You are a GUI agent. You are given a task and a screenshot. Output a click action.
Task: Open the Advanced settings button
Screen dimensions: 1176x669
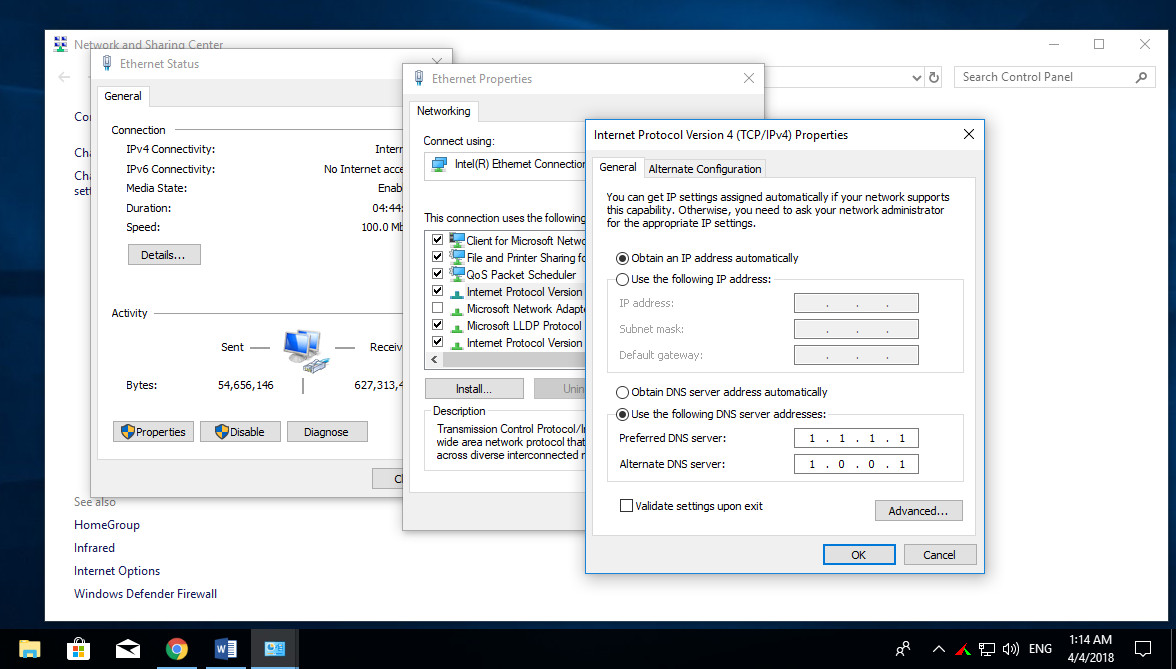coord(918,511)
